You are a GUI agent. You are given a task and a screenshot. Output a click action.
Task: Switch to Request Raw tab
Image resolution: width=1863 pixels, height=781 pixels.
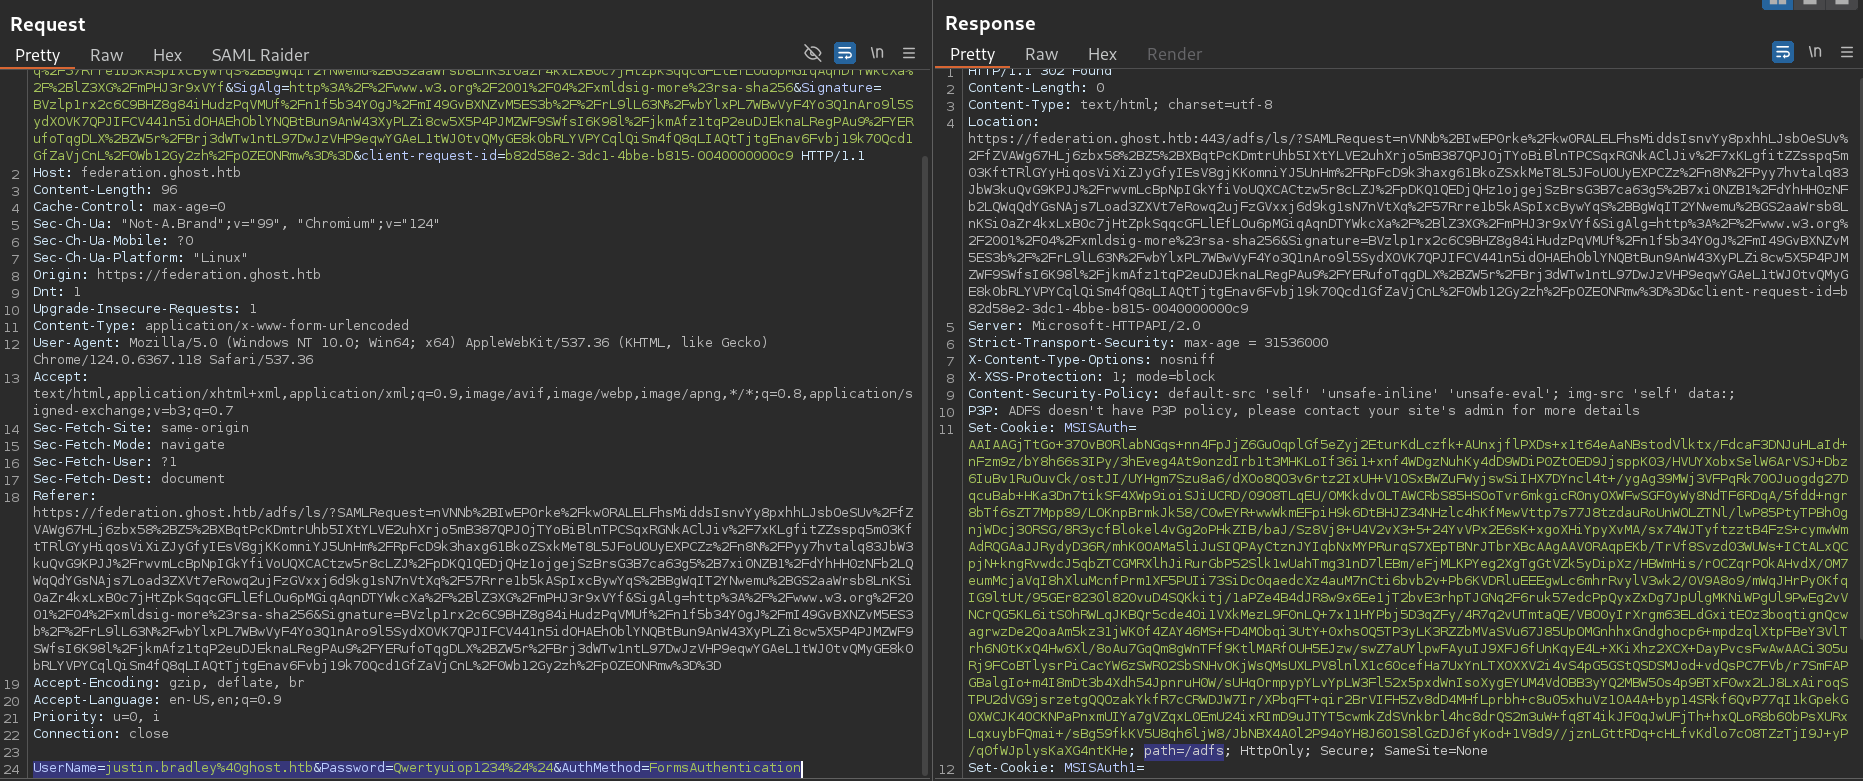click(x=106, y=55)
